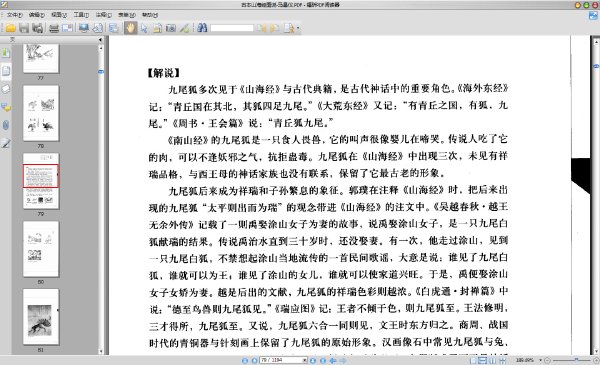
Task: Select page 78 thumbnail with four drawings
Action: click(x=41, y=113)
